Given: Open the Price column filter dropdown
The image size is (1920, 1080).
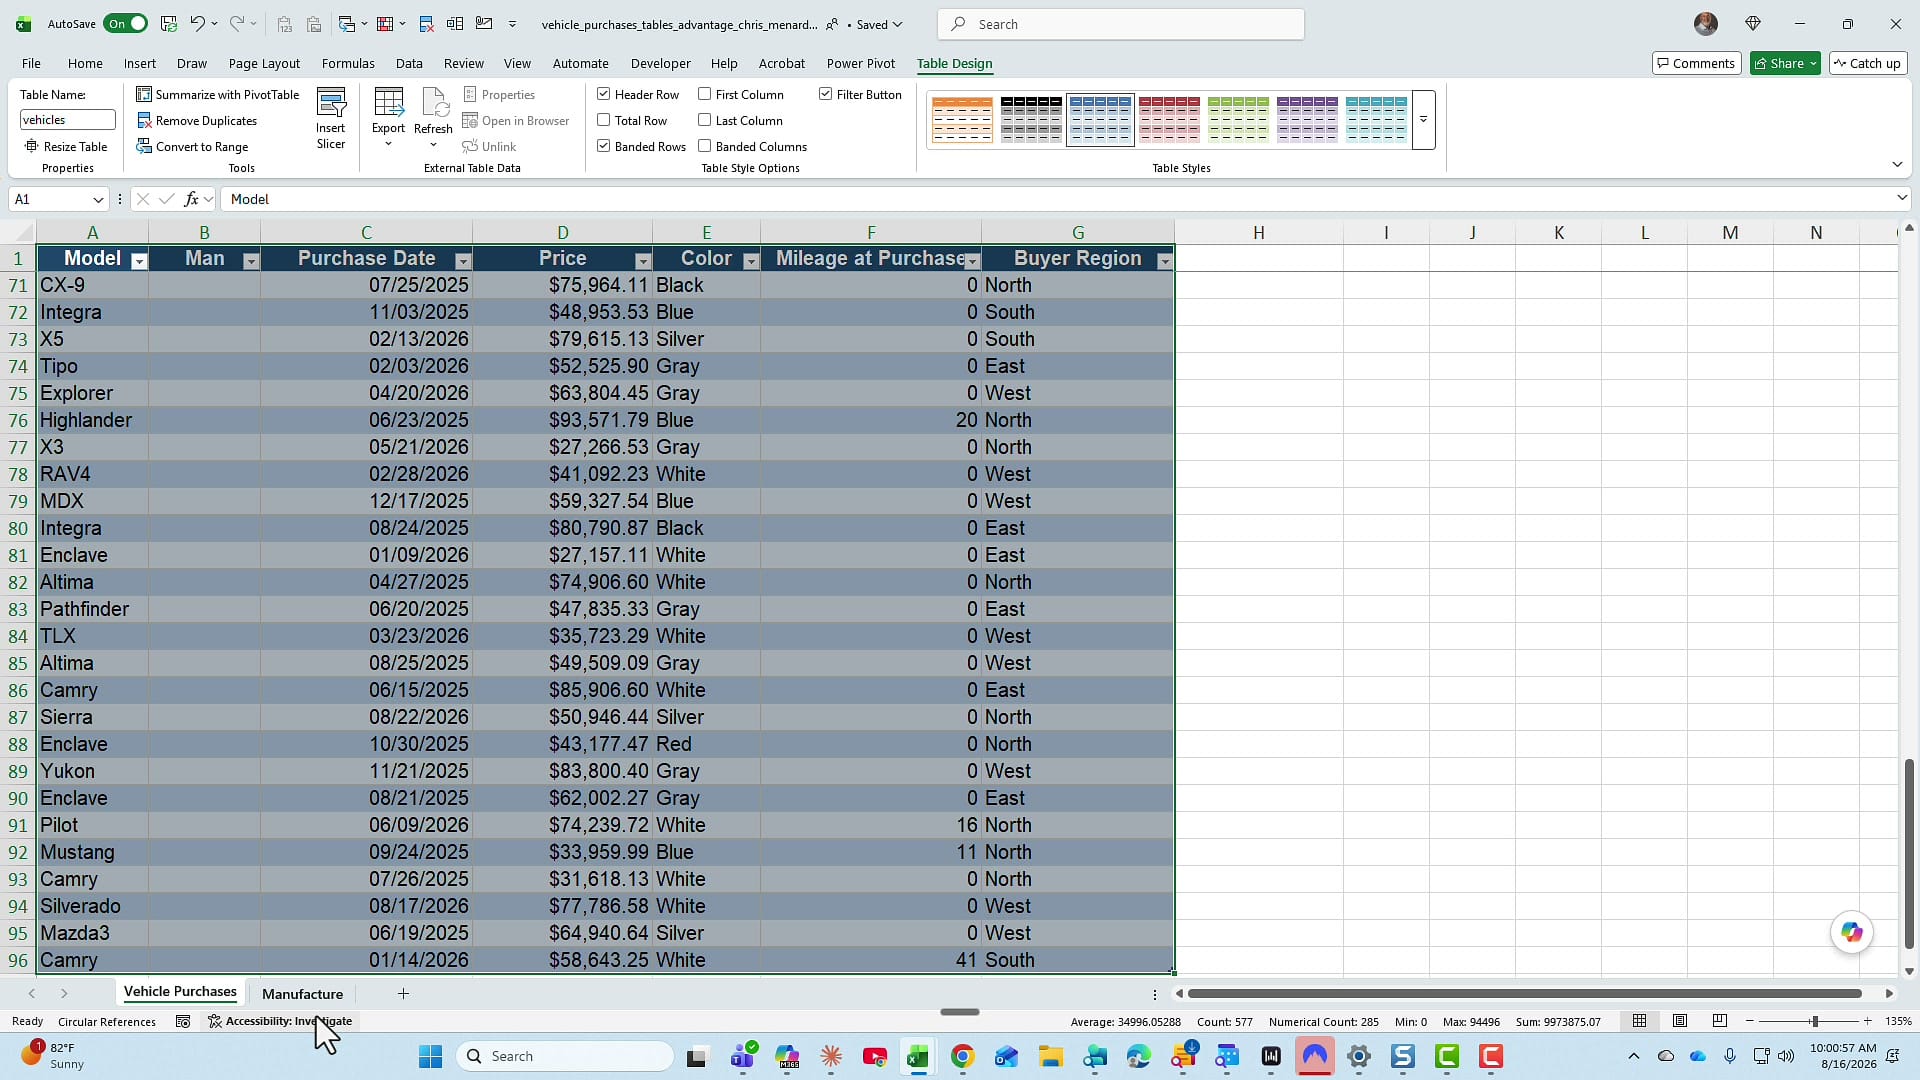Looking at the screenshot, I should point(643,261).
